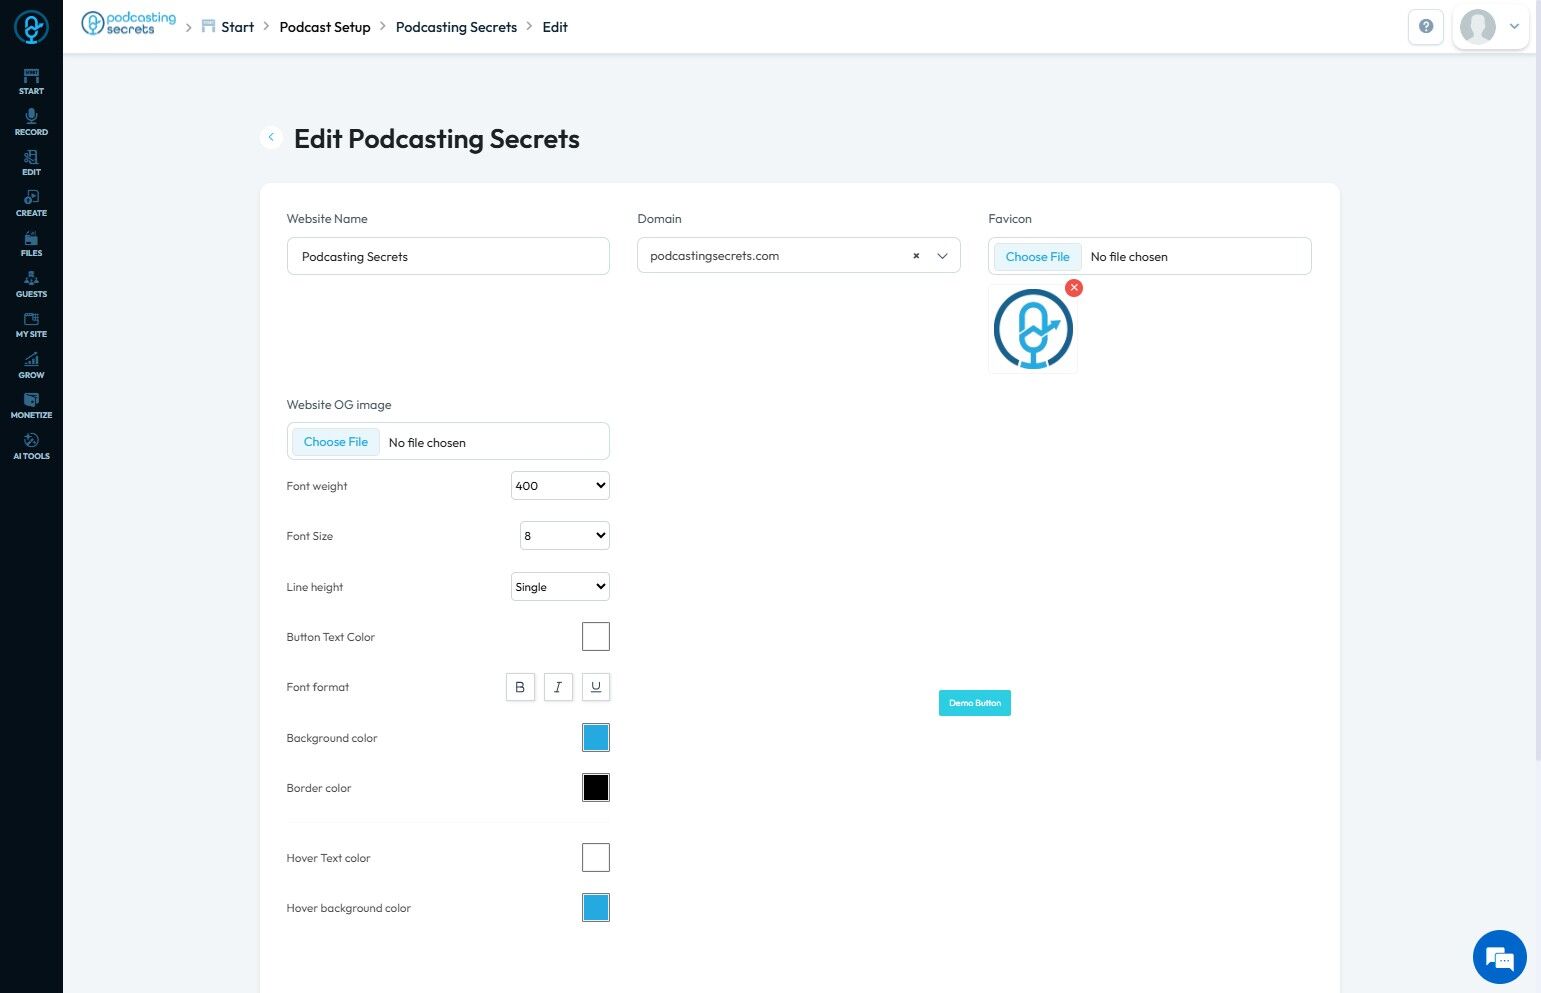Open the Guests section in sidebar
Screen dimensions: 1541x993
[x=31, y=285]
